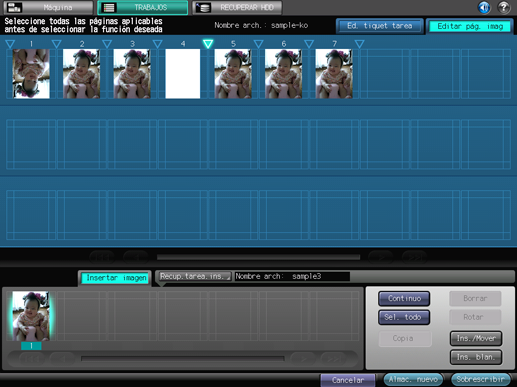Screen dimensions: 517x387
Task: Go to previous page in main view
Action: [136, 257]
